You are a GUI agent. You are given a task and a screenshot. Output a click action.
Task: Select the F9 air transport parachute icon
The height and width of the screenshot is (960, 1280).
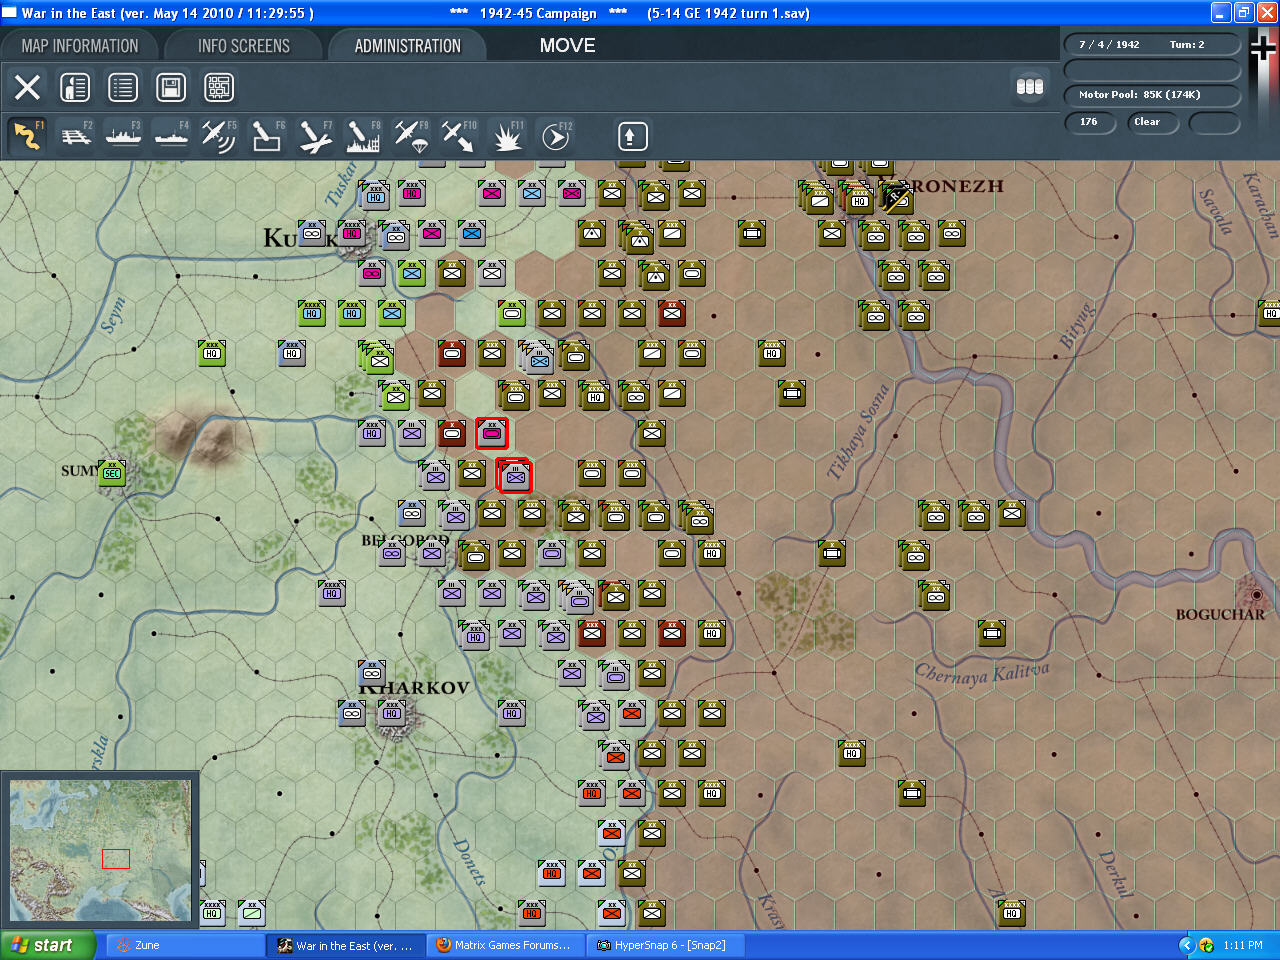point(411,136)
